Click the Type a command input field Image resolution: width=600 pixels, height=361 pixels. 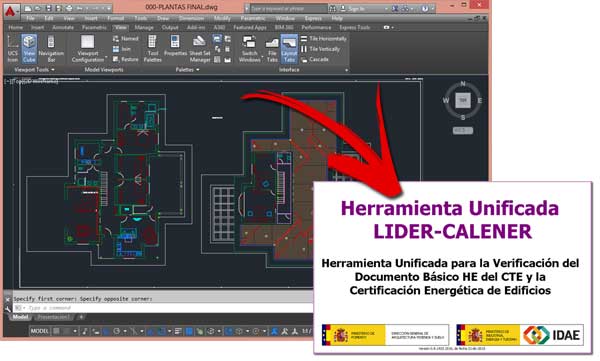click(163, 308)
